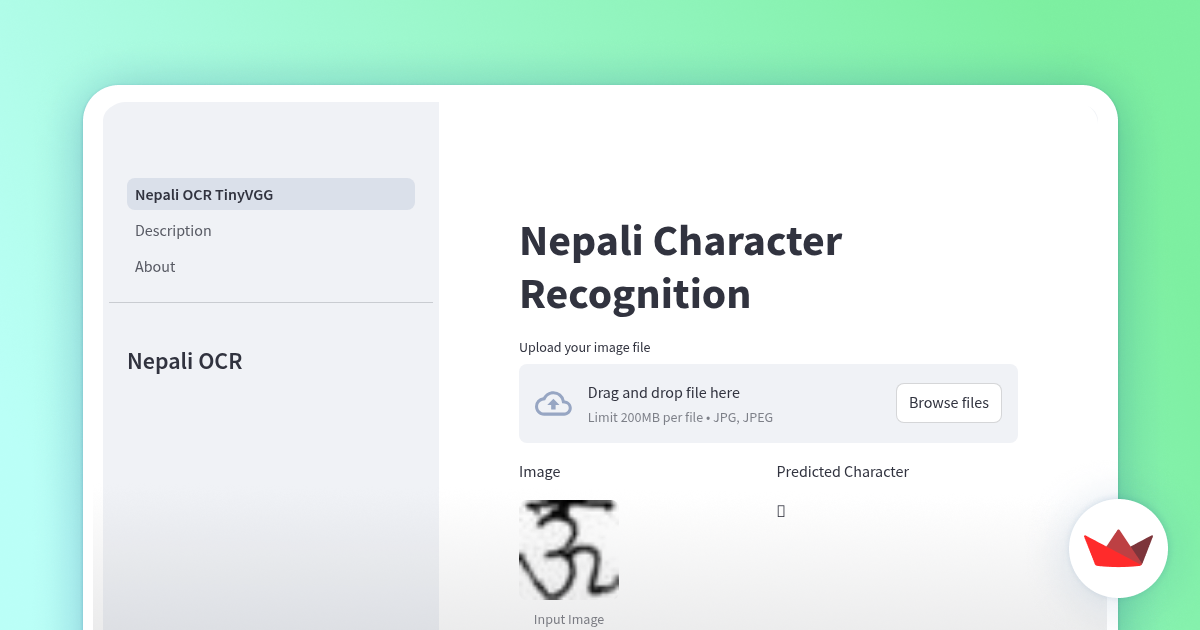Click the Streamlit crown badge logo
This screenshot has height=630, width=1200.
tap(1118, 549)
